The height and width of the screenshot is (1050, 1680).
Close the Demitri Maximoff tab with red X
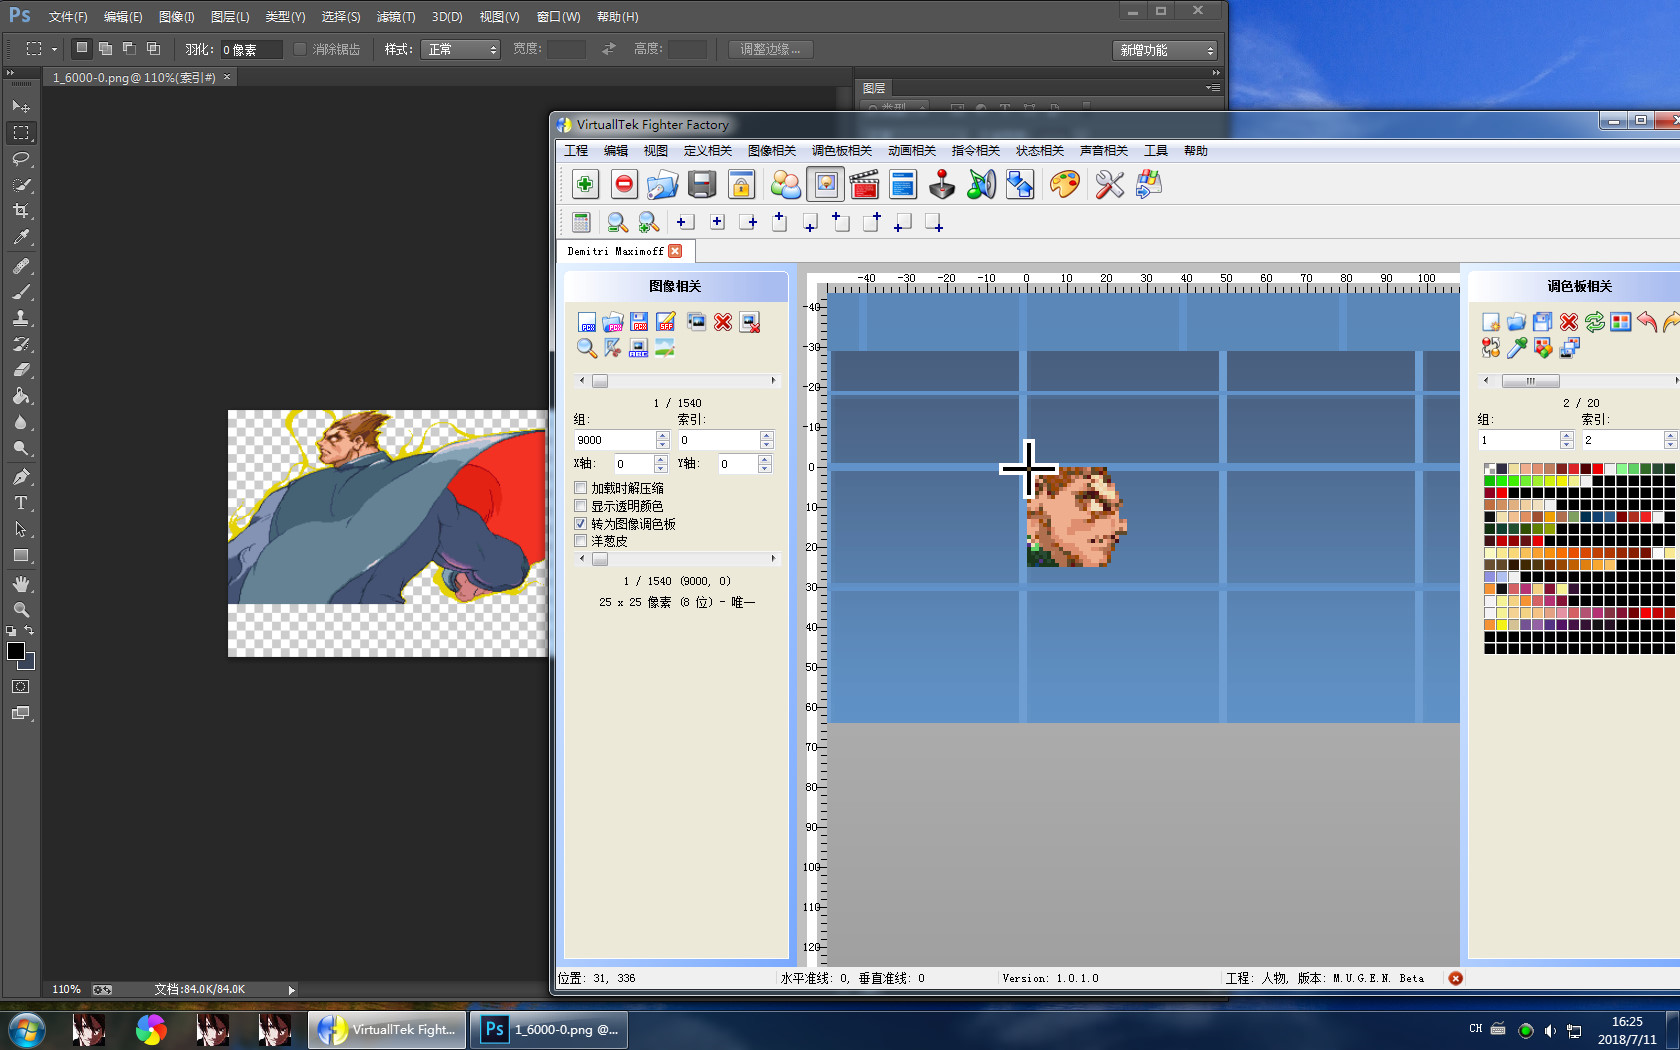tap(675, 251)
